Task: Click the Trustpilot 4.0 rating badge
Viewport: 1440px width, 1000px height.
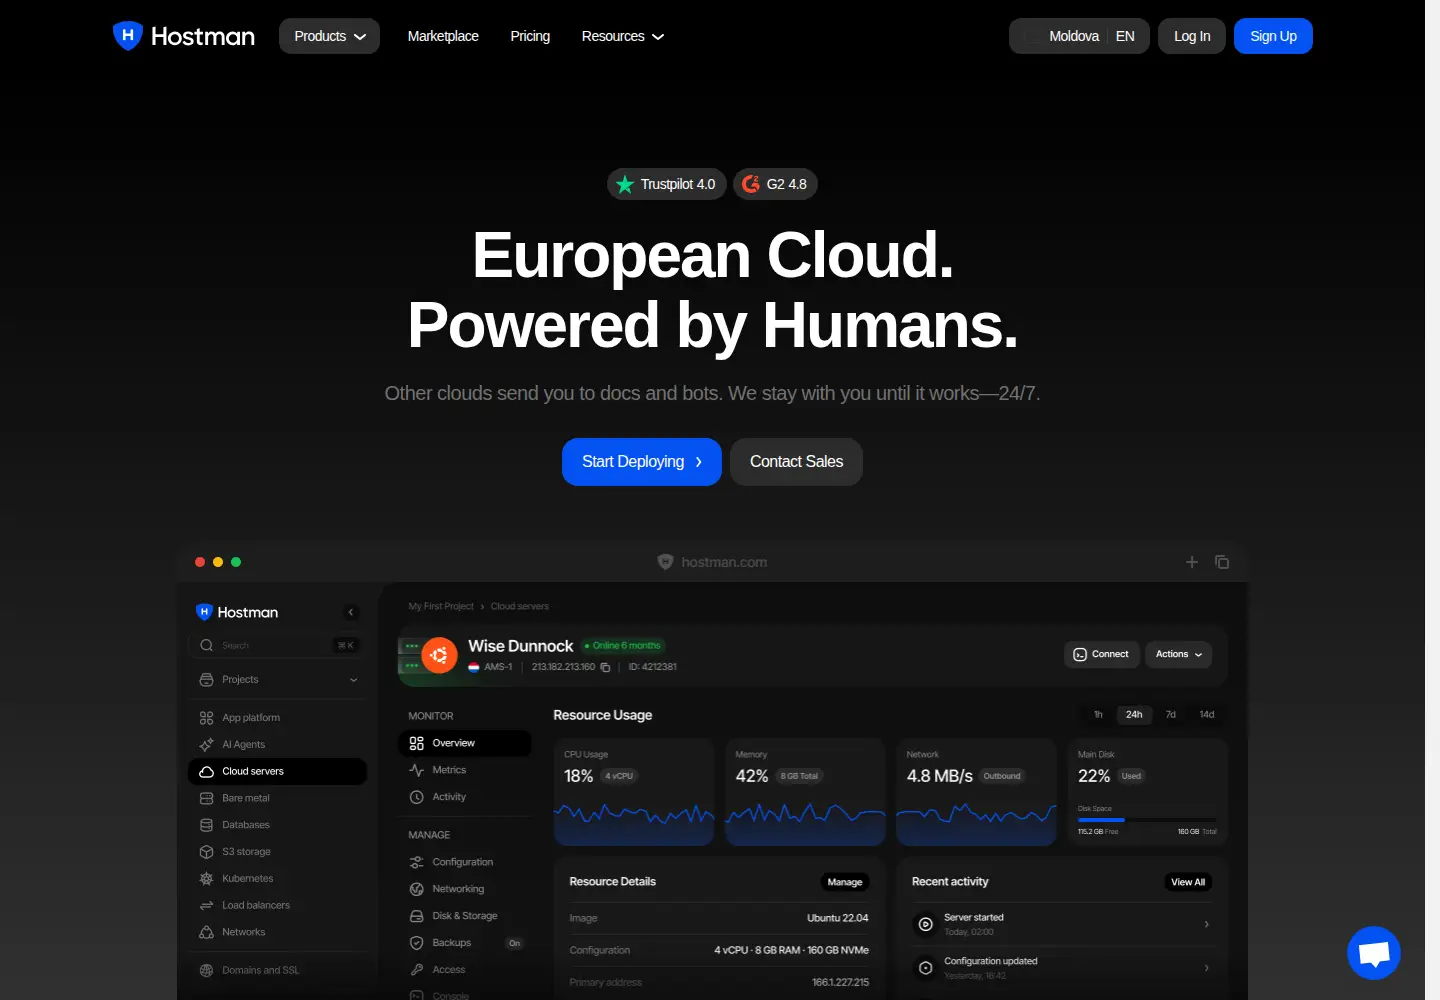Action: [x=666, y=184]
